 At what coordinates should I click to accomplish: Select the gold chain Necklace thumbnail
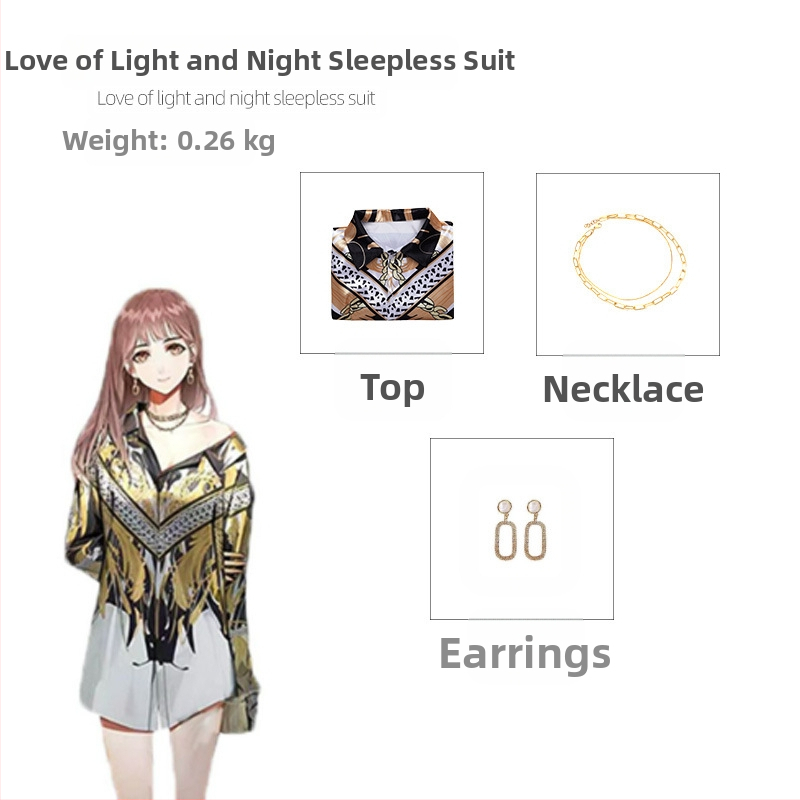(x=628, y=264)
